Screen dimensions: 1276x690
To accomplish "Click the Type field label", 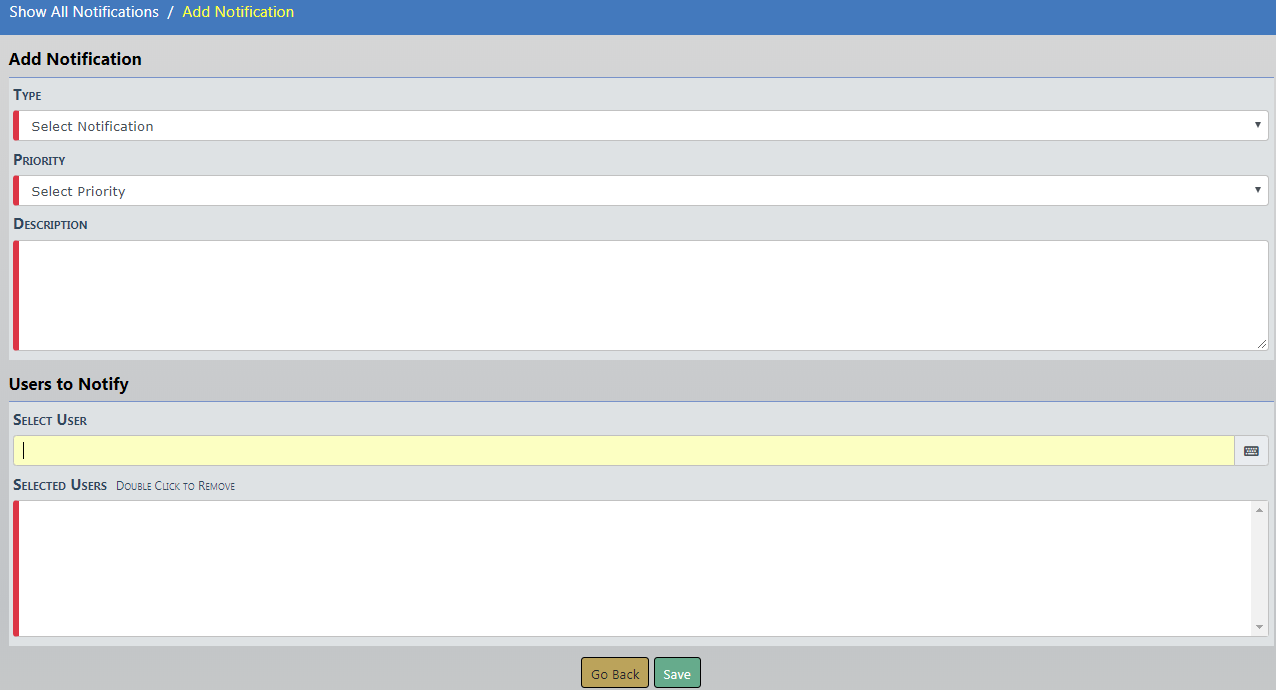I will [28, 95].
